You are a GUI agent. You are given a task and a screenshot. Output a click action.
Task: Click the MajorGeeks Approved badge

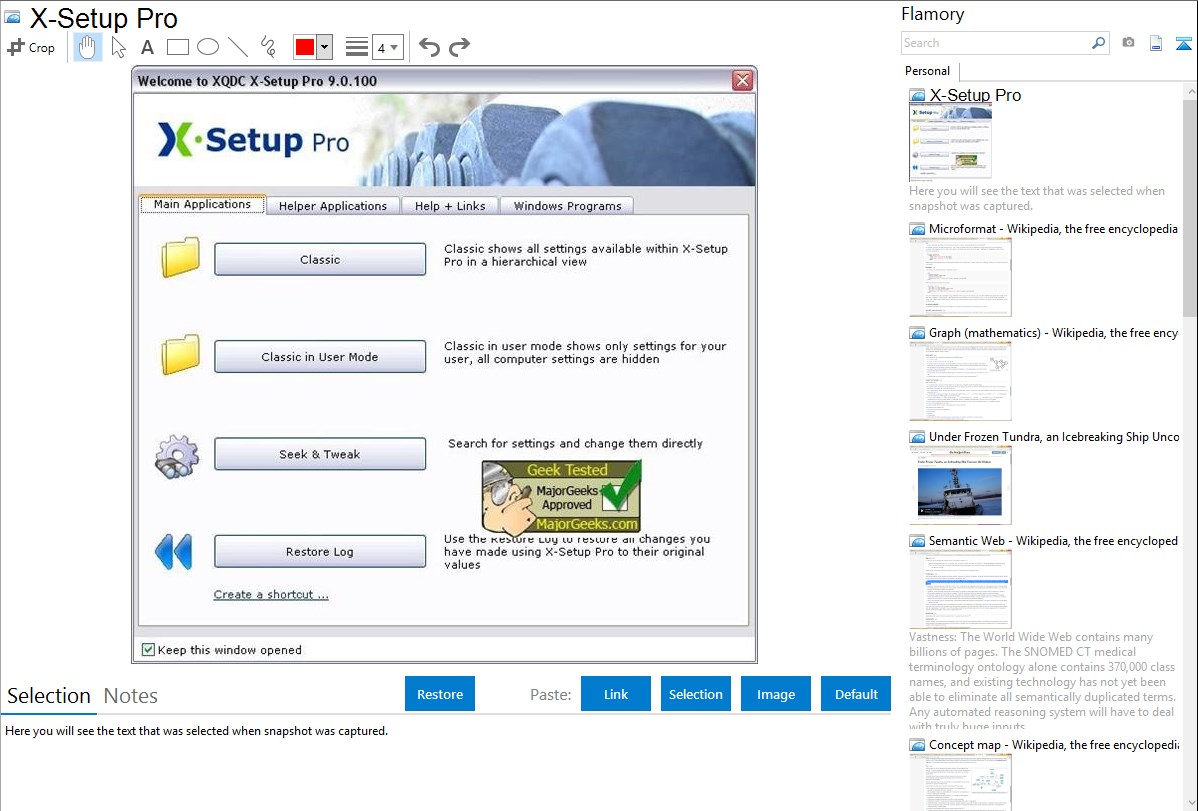point(562,496)
